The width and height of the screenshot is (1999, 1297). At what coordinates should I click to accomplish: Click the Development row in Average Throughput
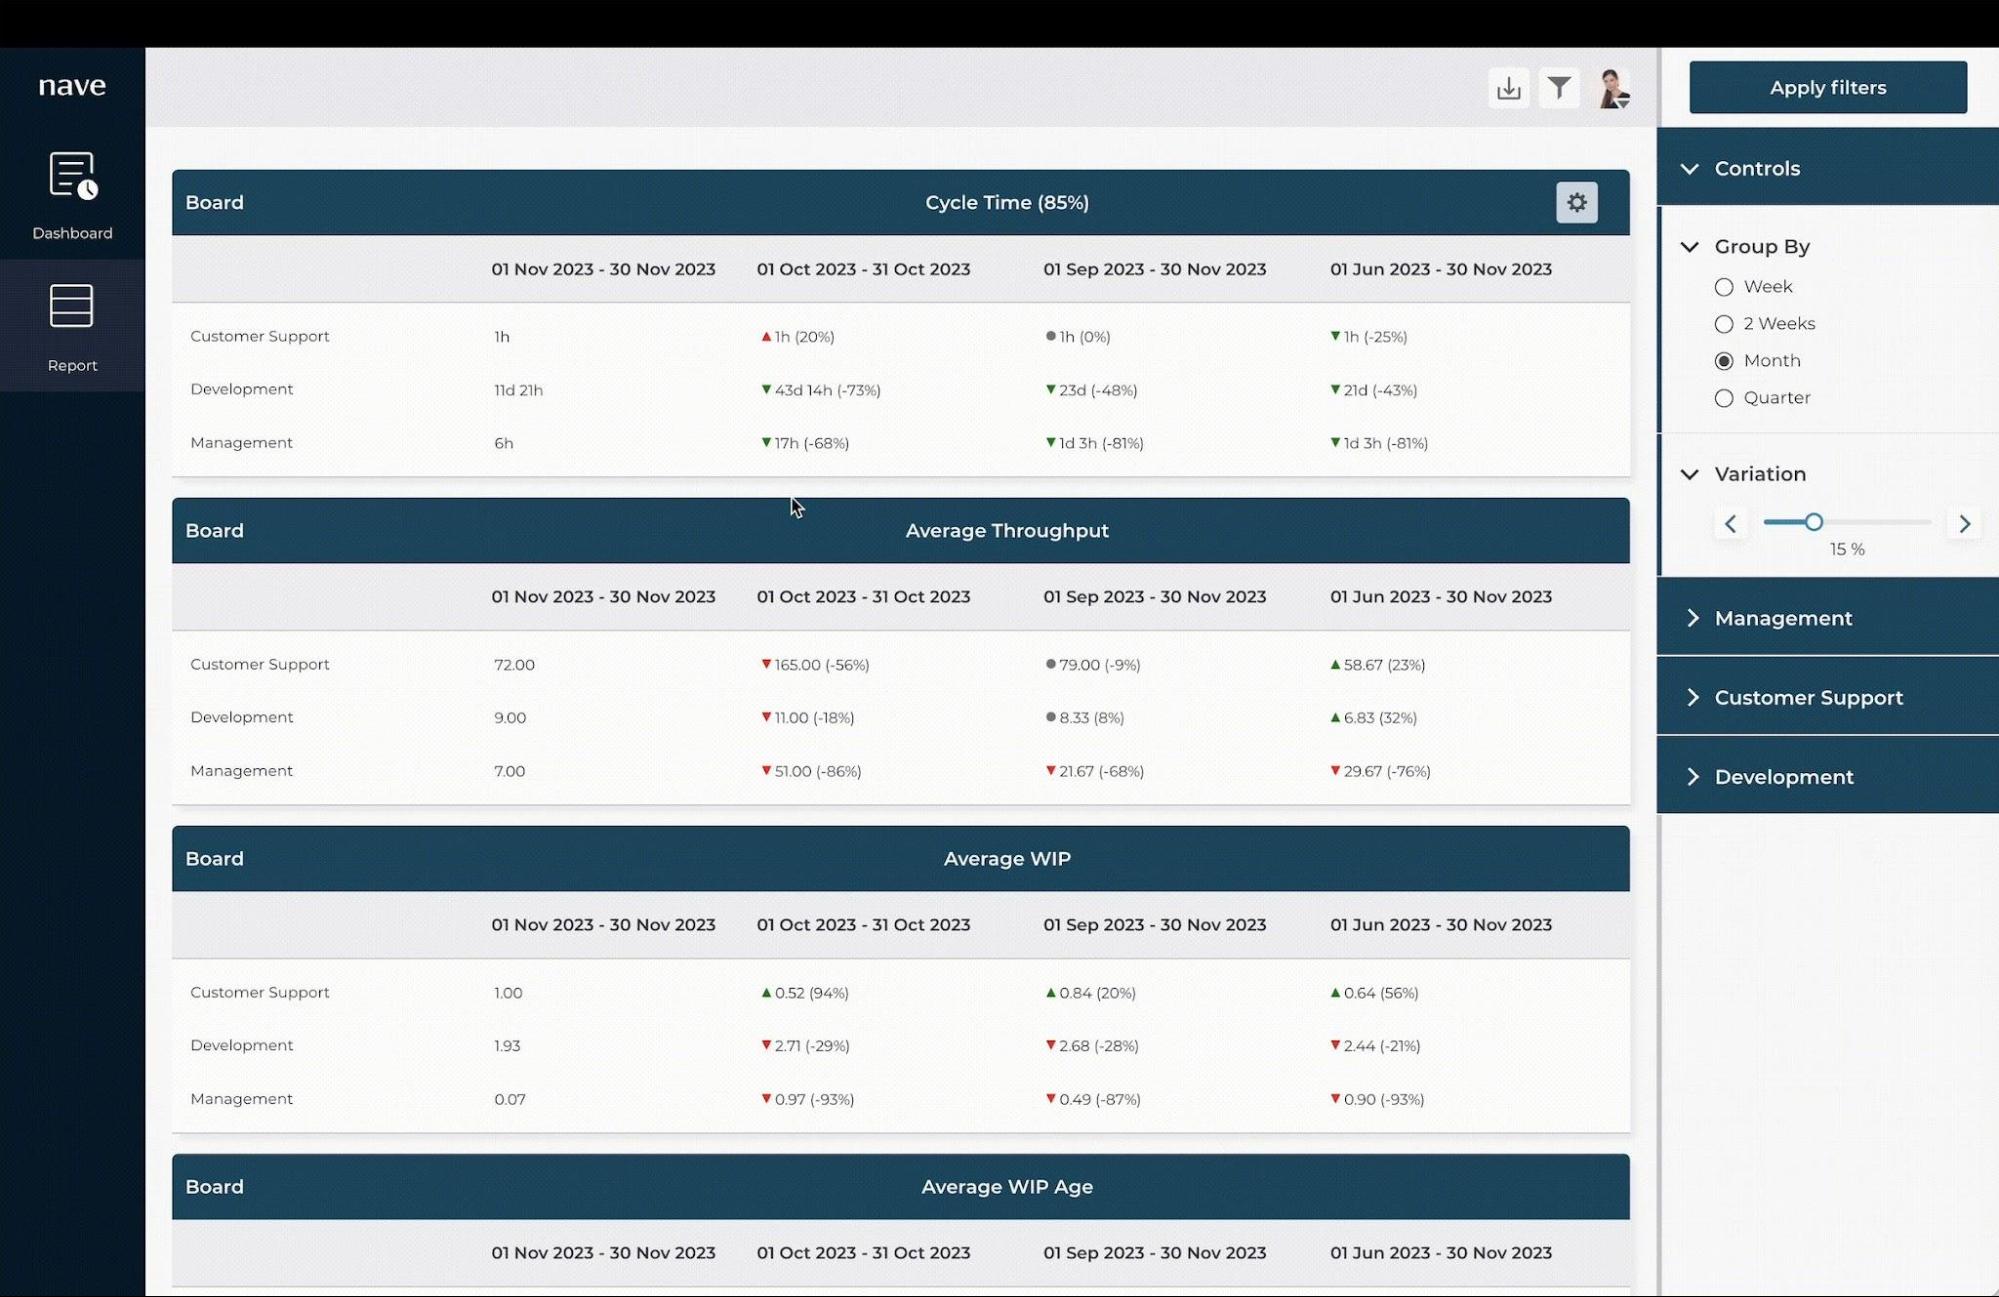coord(241,717)
